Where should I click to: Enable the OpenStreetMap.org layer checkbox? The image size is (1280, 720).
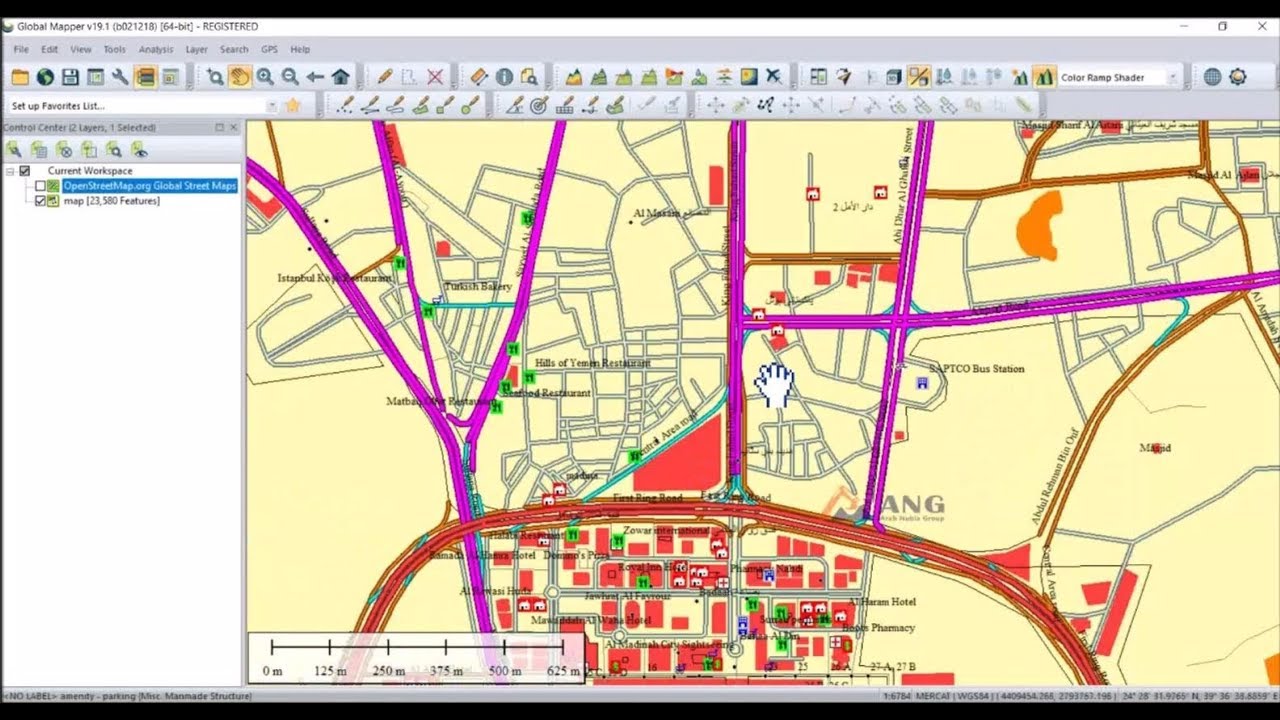[x=41, y=186]
